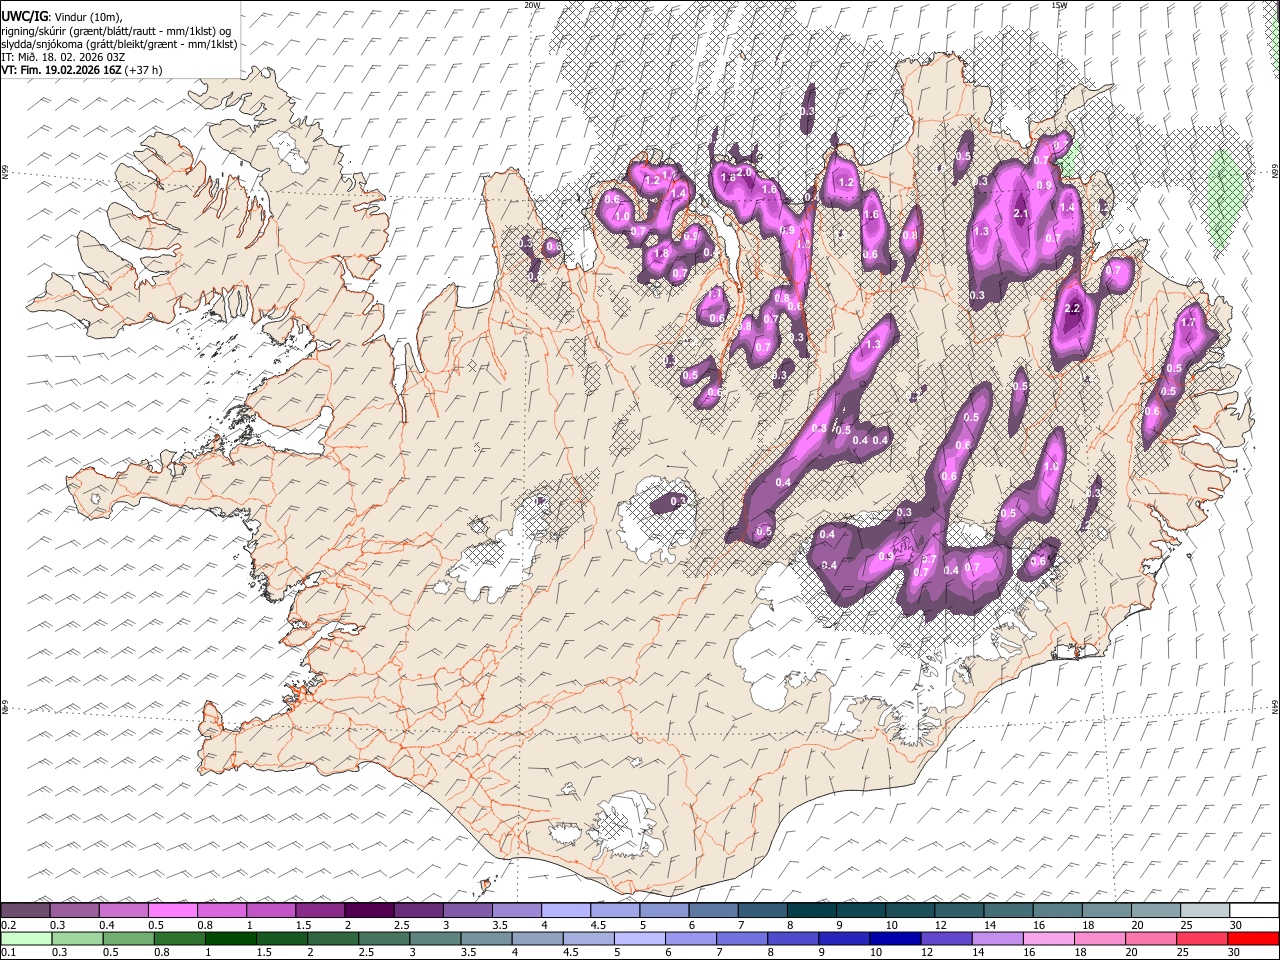Click the large green hatched patch offshore east
The height and width of the screenshot is (960, 1280).
[x=1225, y=198]
